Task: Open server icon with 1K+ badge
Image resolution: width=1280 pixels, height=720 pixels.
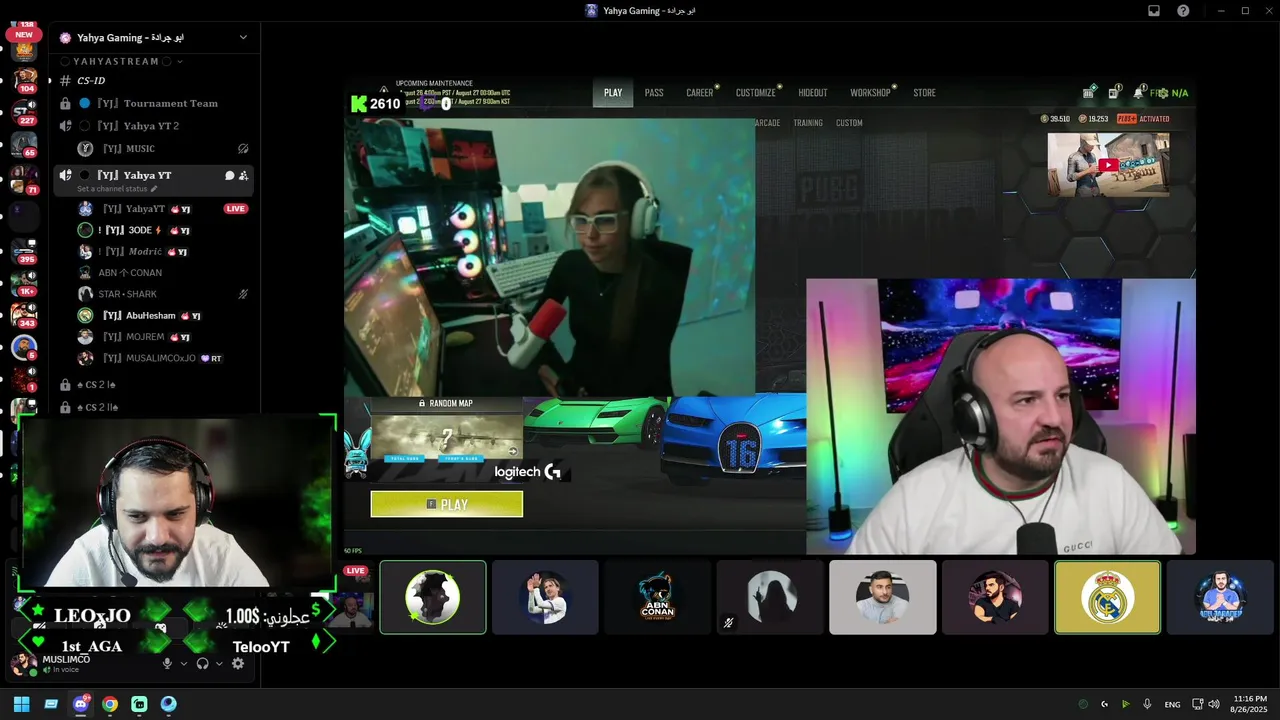Action: (24, 283)
